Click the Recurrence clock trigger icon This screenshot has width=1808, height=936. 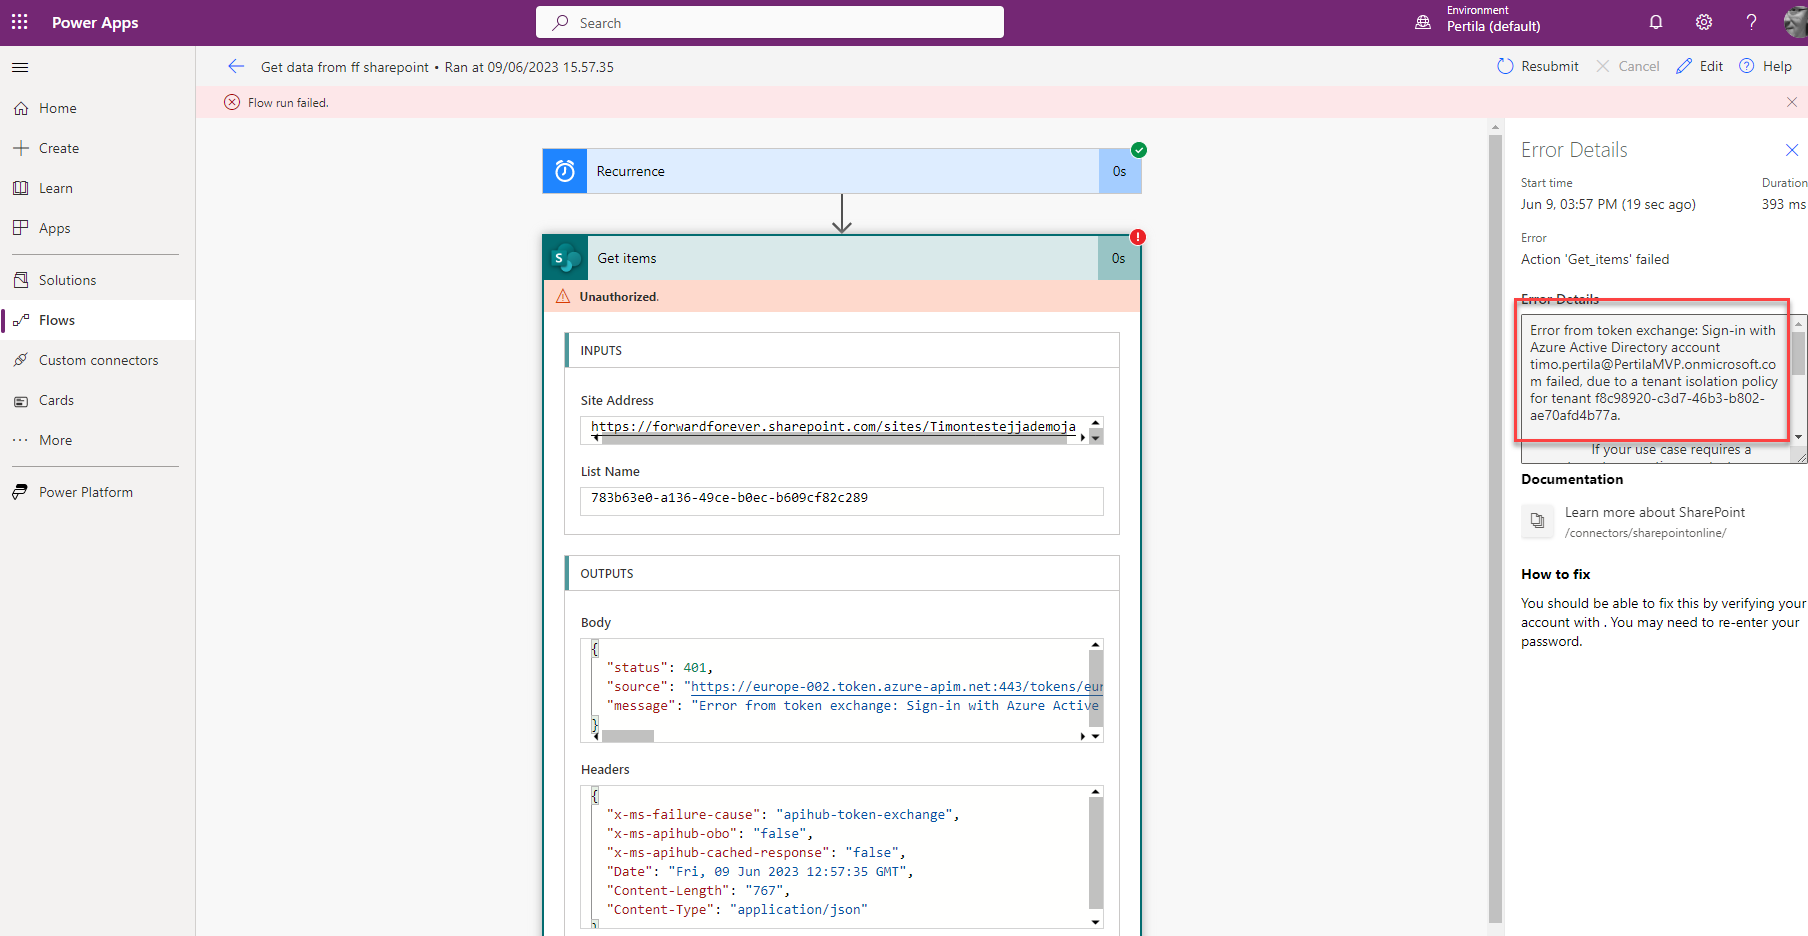coord(565,171)
